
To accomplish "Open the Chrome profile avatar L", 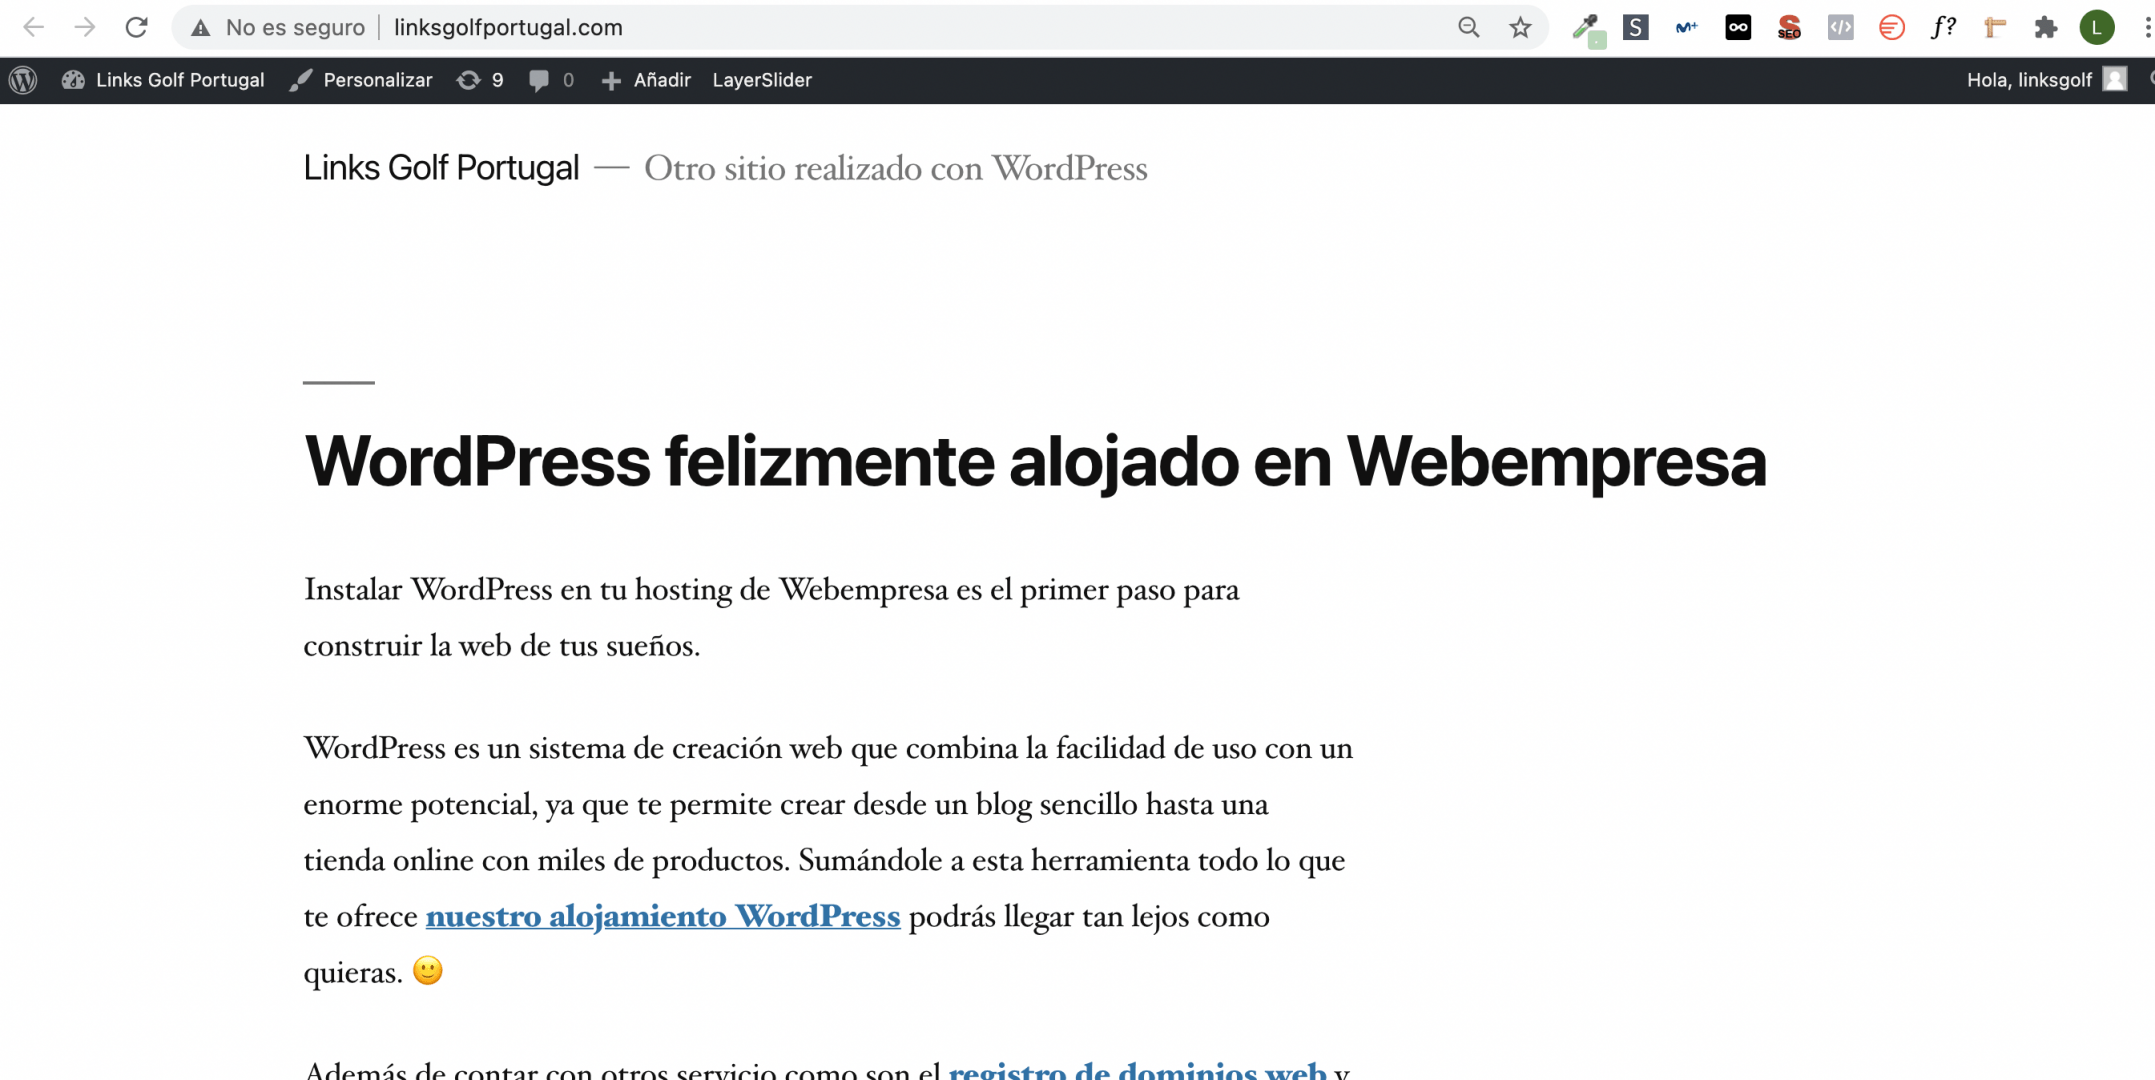I will (x=2097, y=27).
